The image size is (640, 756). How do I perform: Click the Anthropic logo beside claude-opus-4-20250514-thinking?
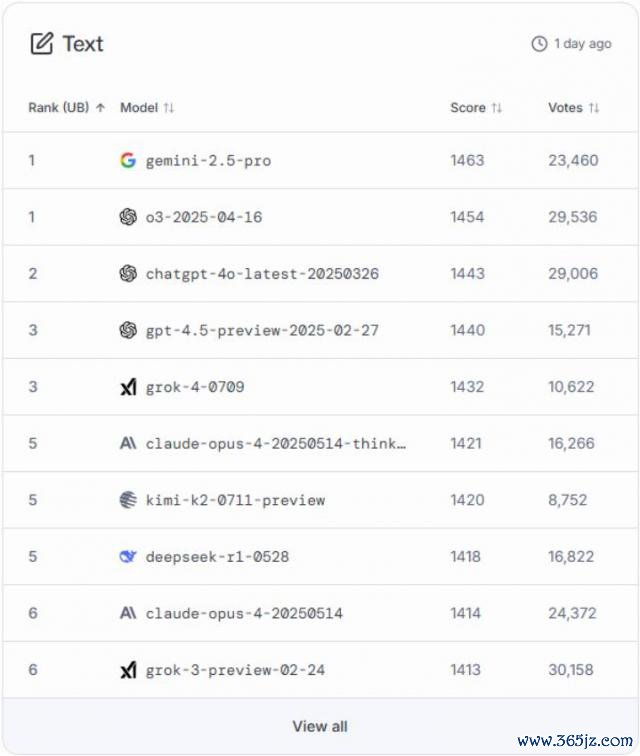[x=128, y=443]
